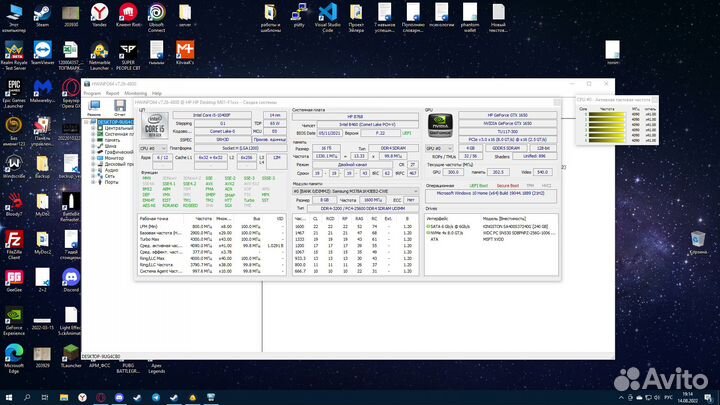Open GeForce Experience desktop icon

pos(14,320)
